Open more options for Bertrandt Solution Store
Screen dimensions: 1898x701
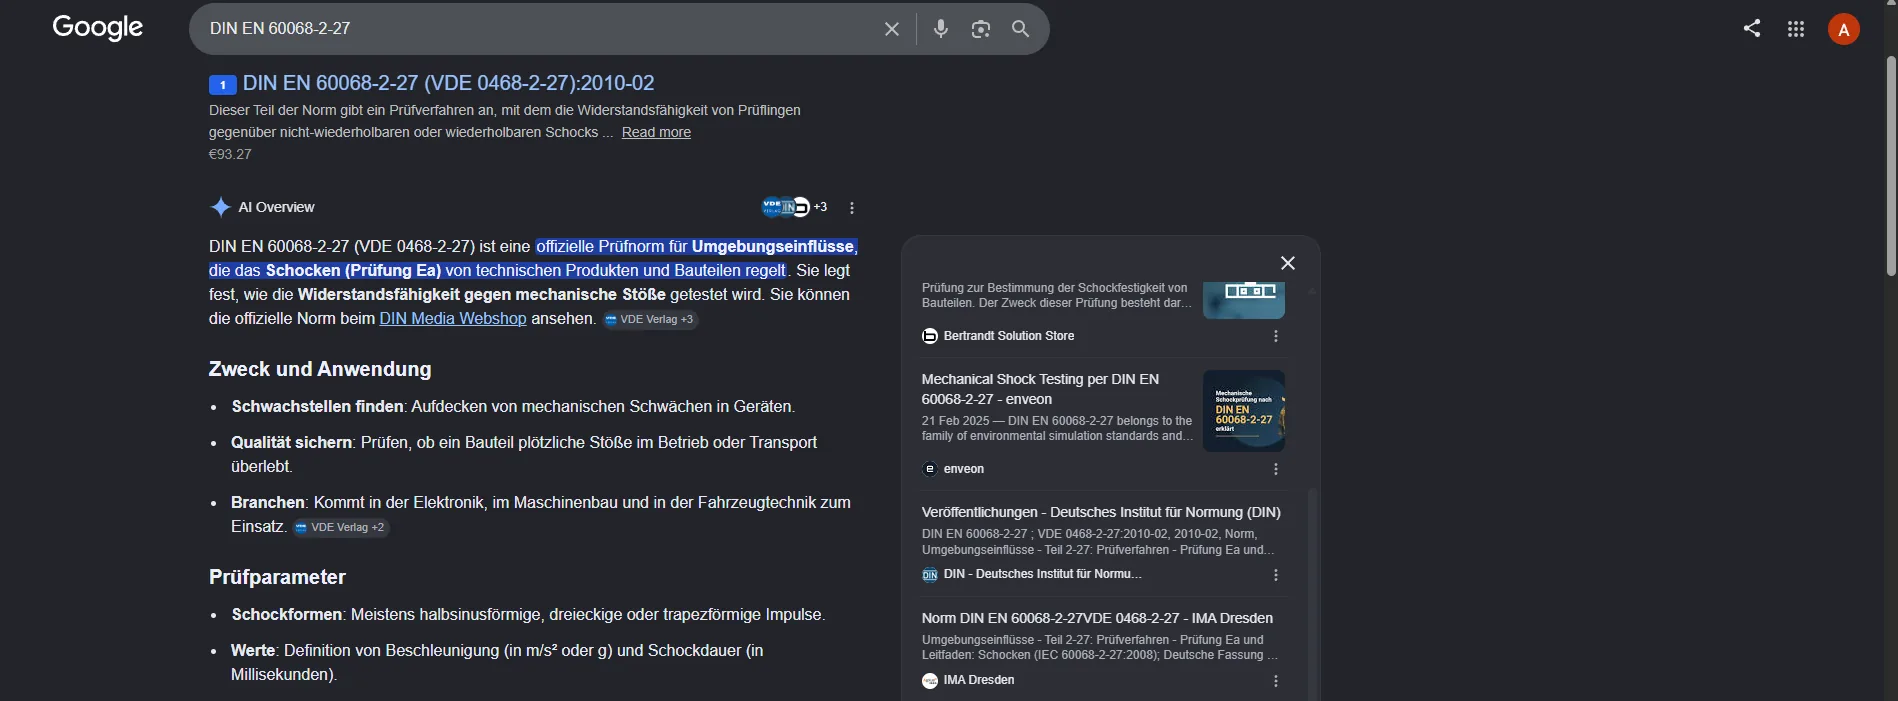pos(1276,336)
